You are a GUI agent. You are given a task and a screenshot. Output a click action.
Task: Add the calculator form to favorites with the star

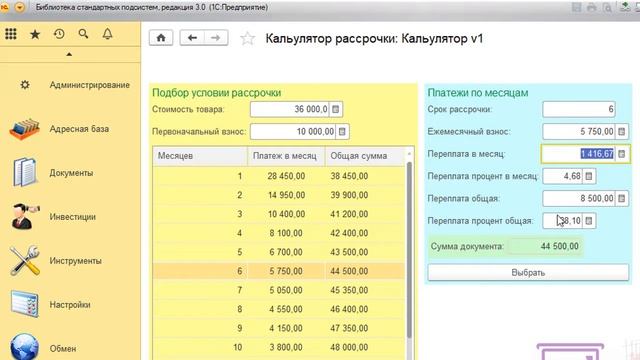click(247, 39)
